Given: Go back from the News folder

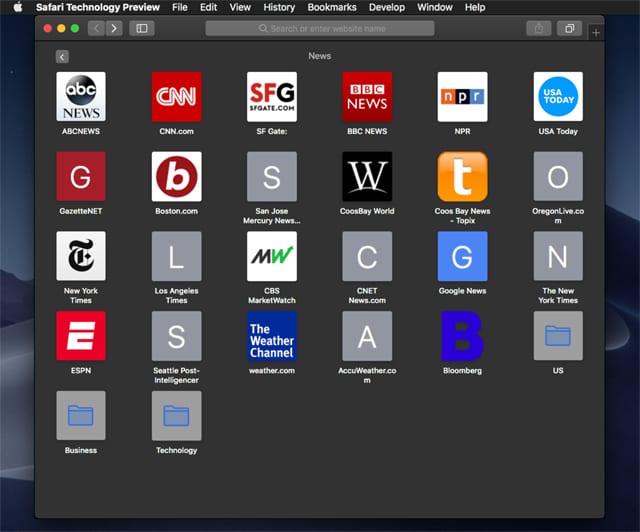Looking at the screenshot, I should click(x=62, y=57).
